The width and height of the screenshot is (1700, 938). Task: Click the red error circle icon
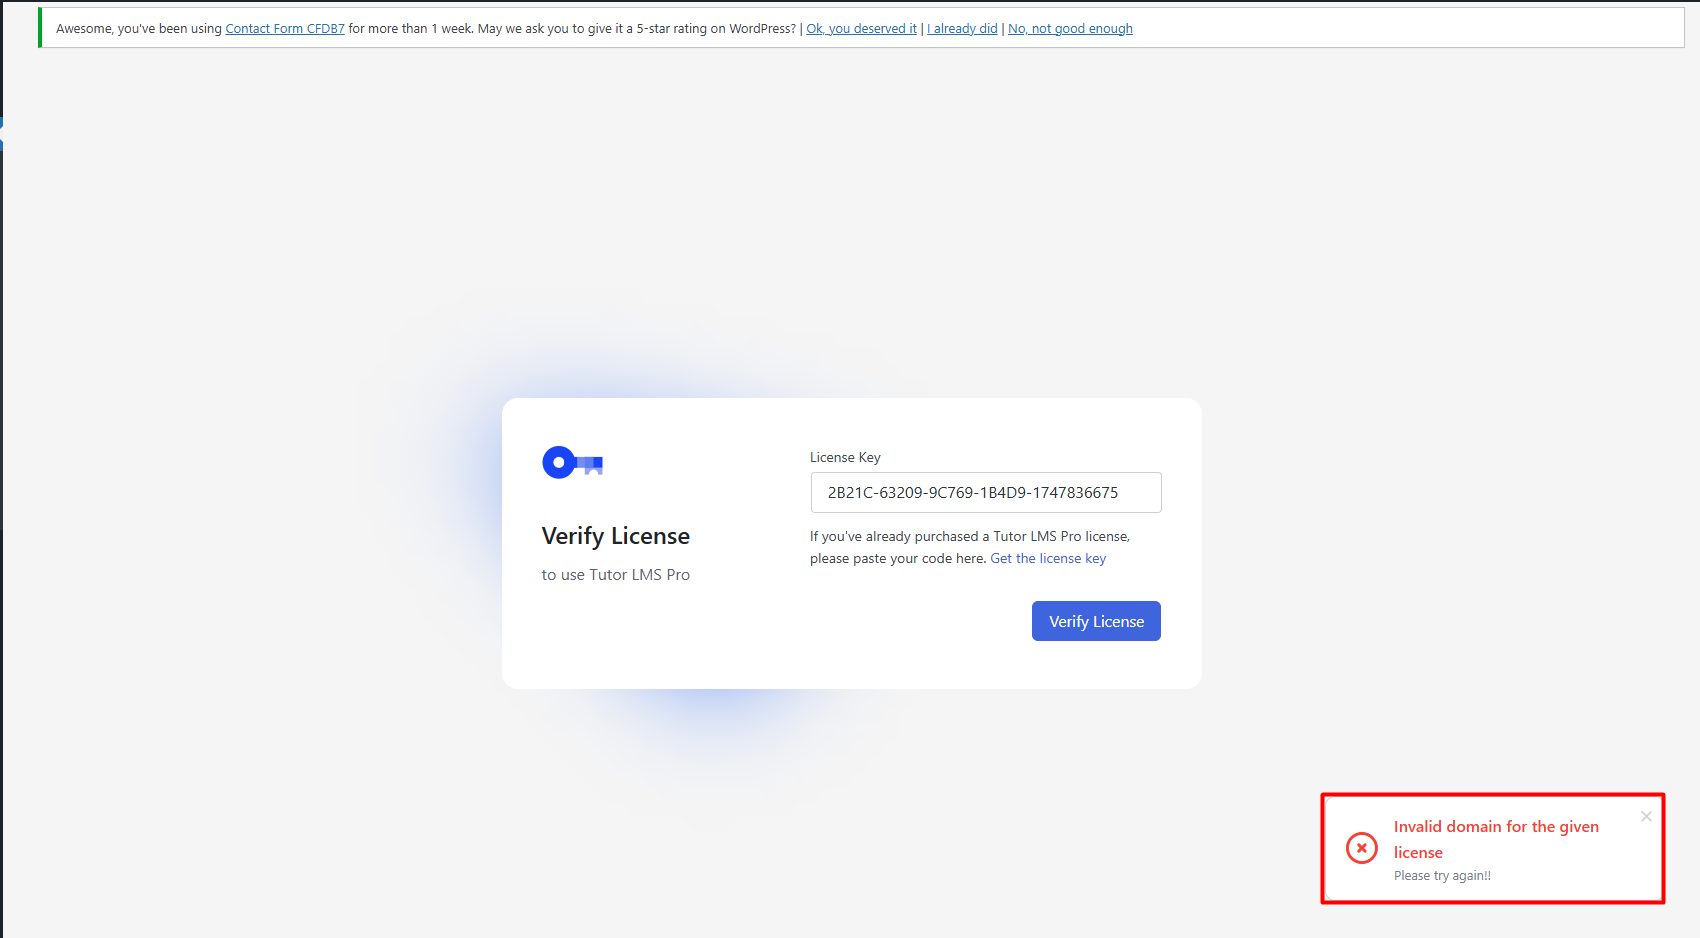pyautogui.click(x=1361, y=848)
